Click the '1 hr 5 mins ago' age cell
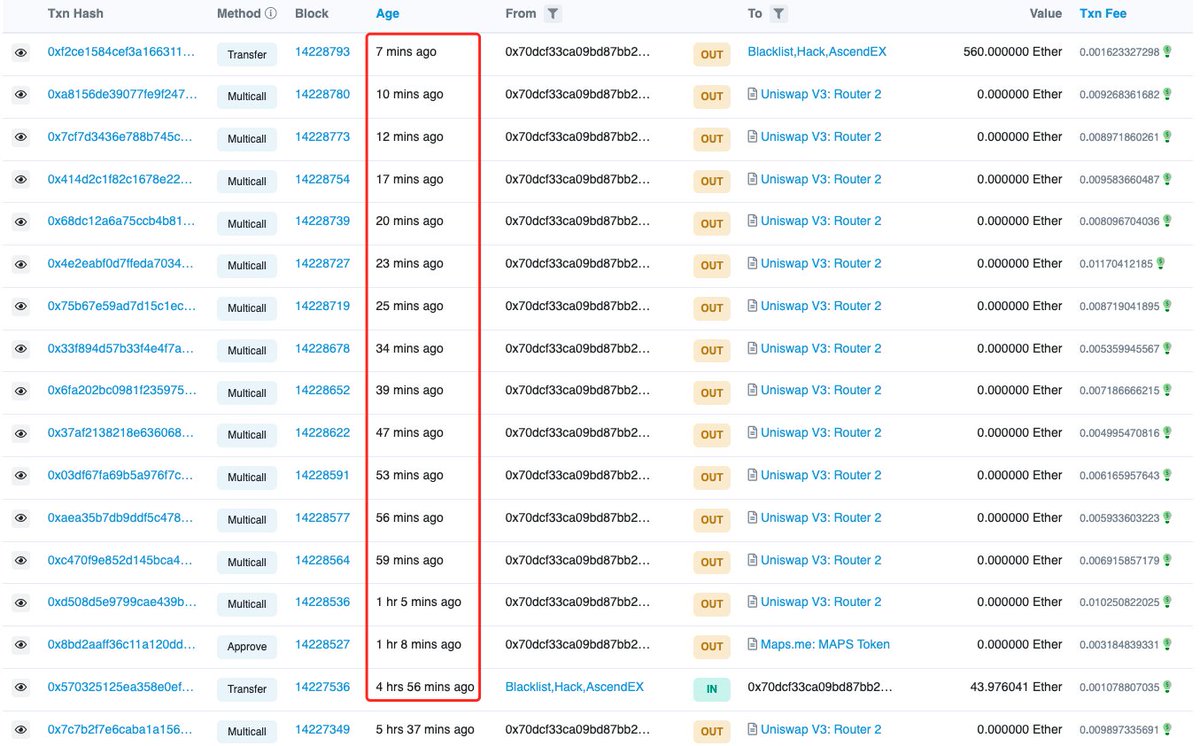This screenshot has width=1200, height=746. tap(419, 602)
